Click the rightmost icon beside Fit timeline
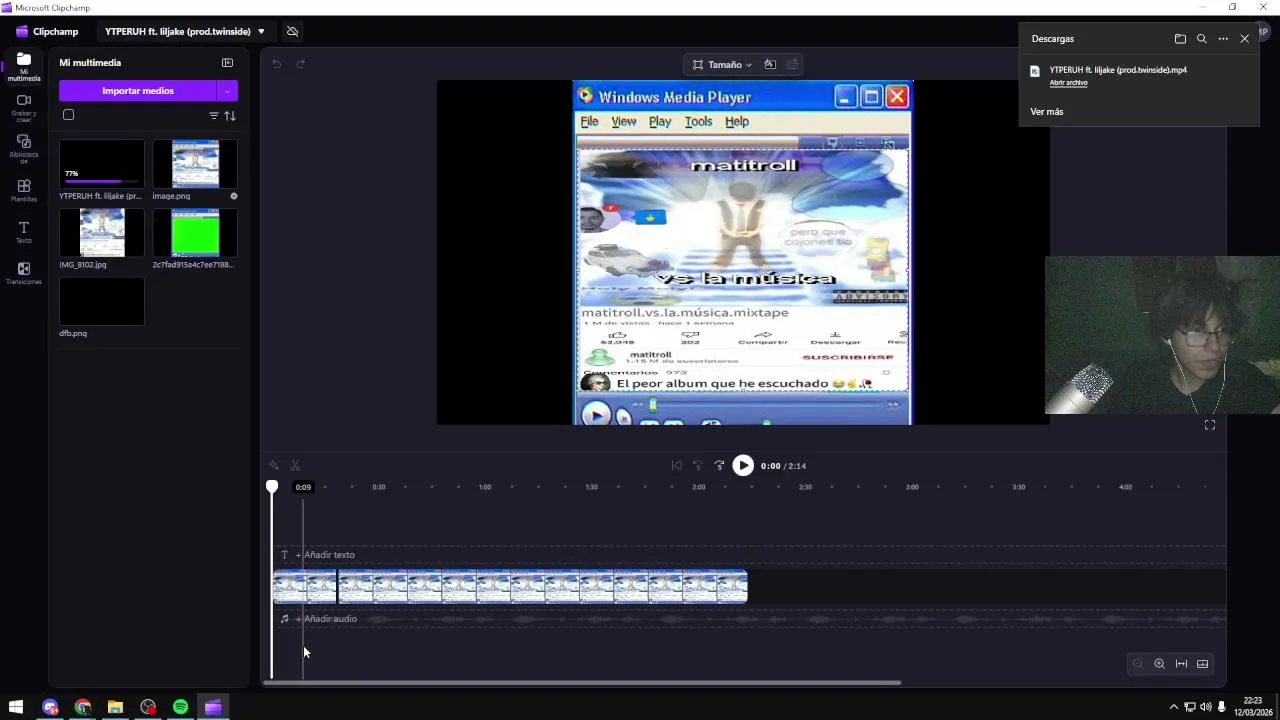 coord(1203,664)
